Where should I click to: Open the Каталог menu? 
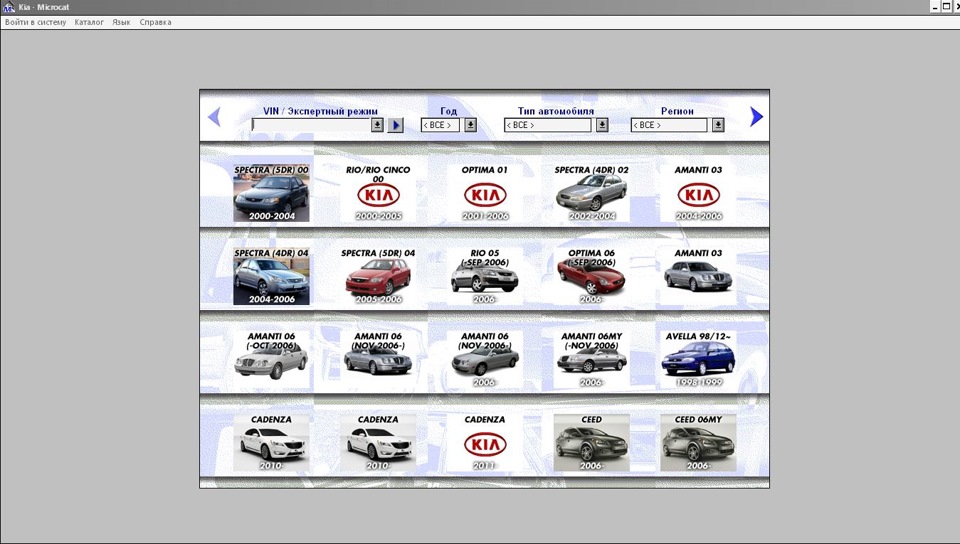coord(89,22)
